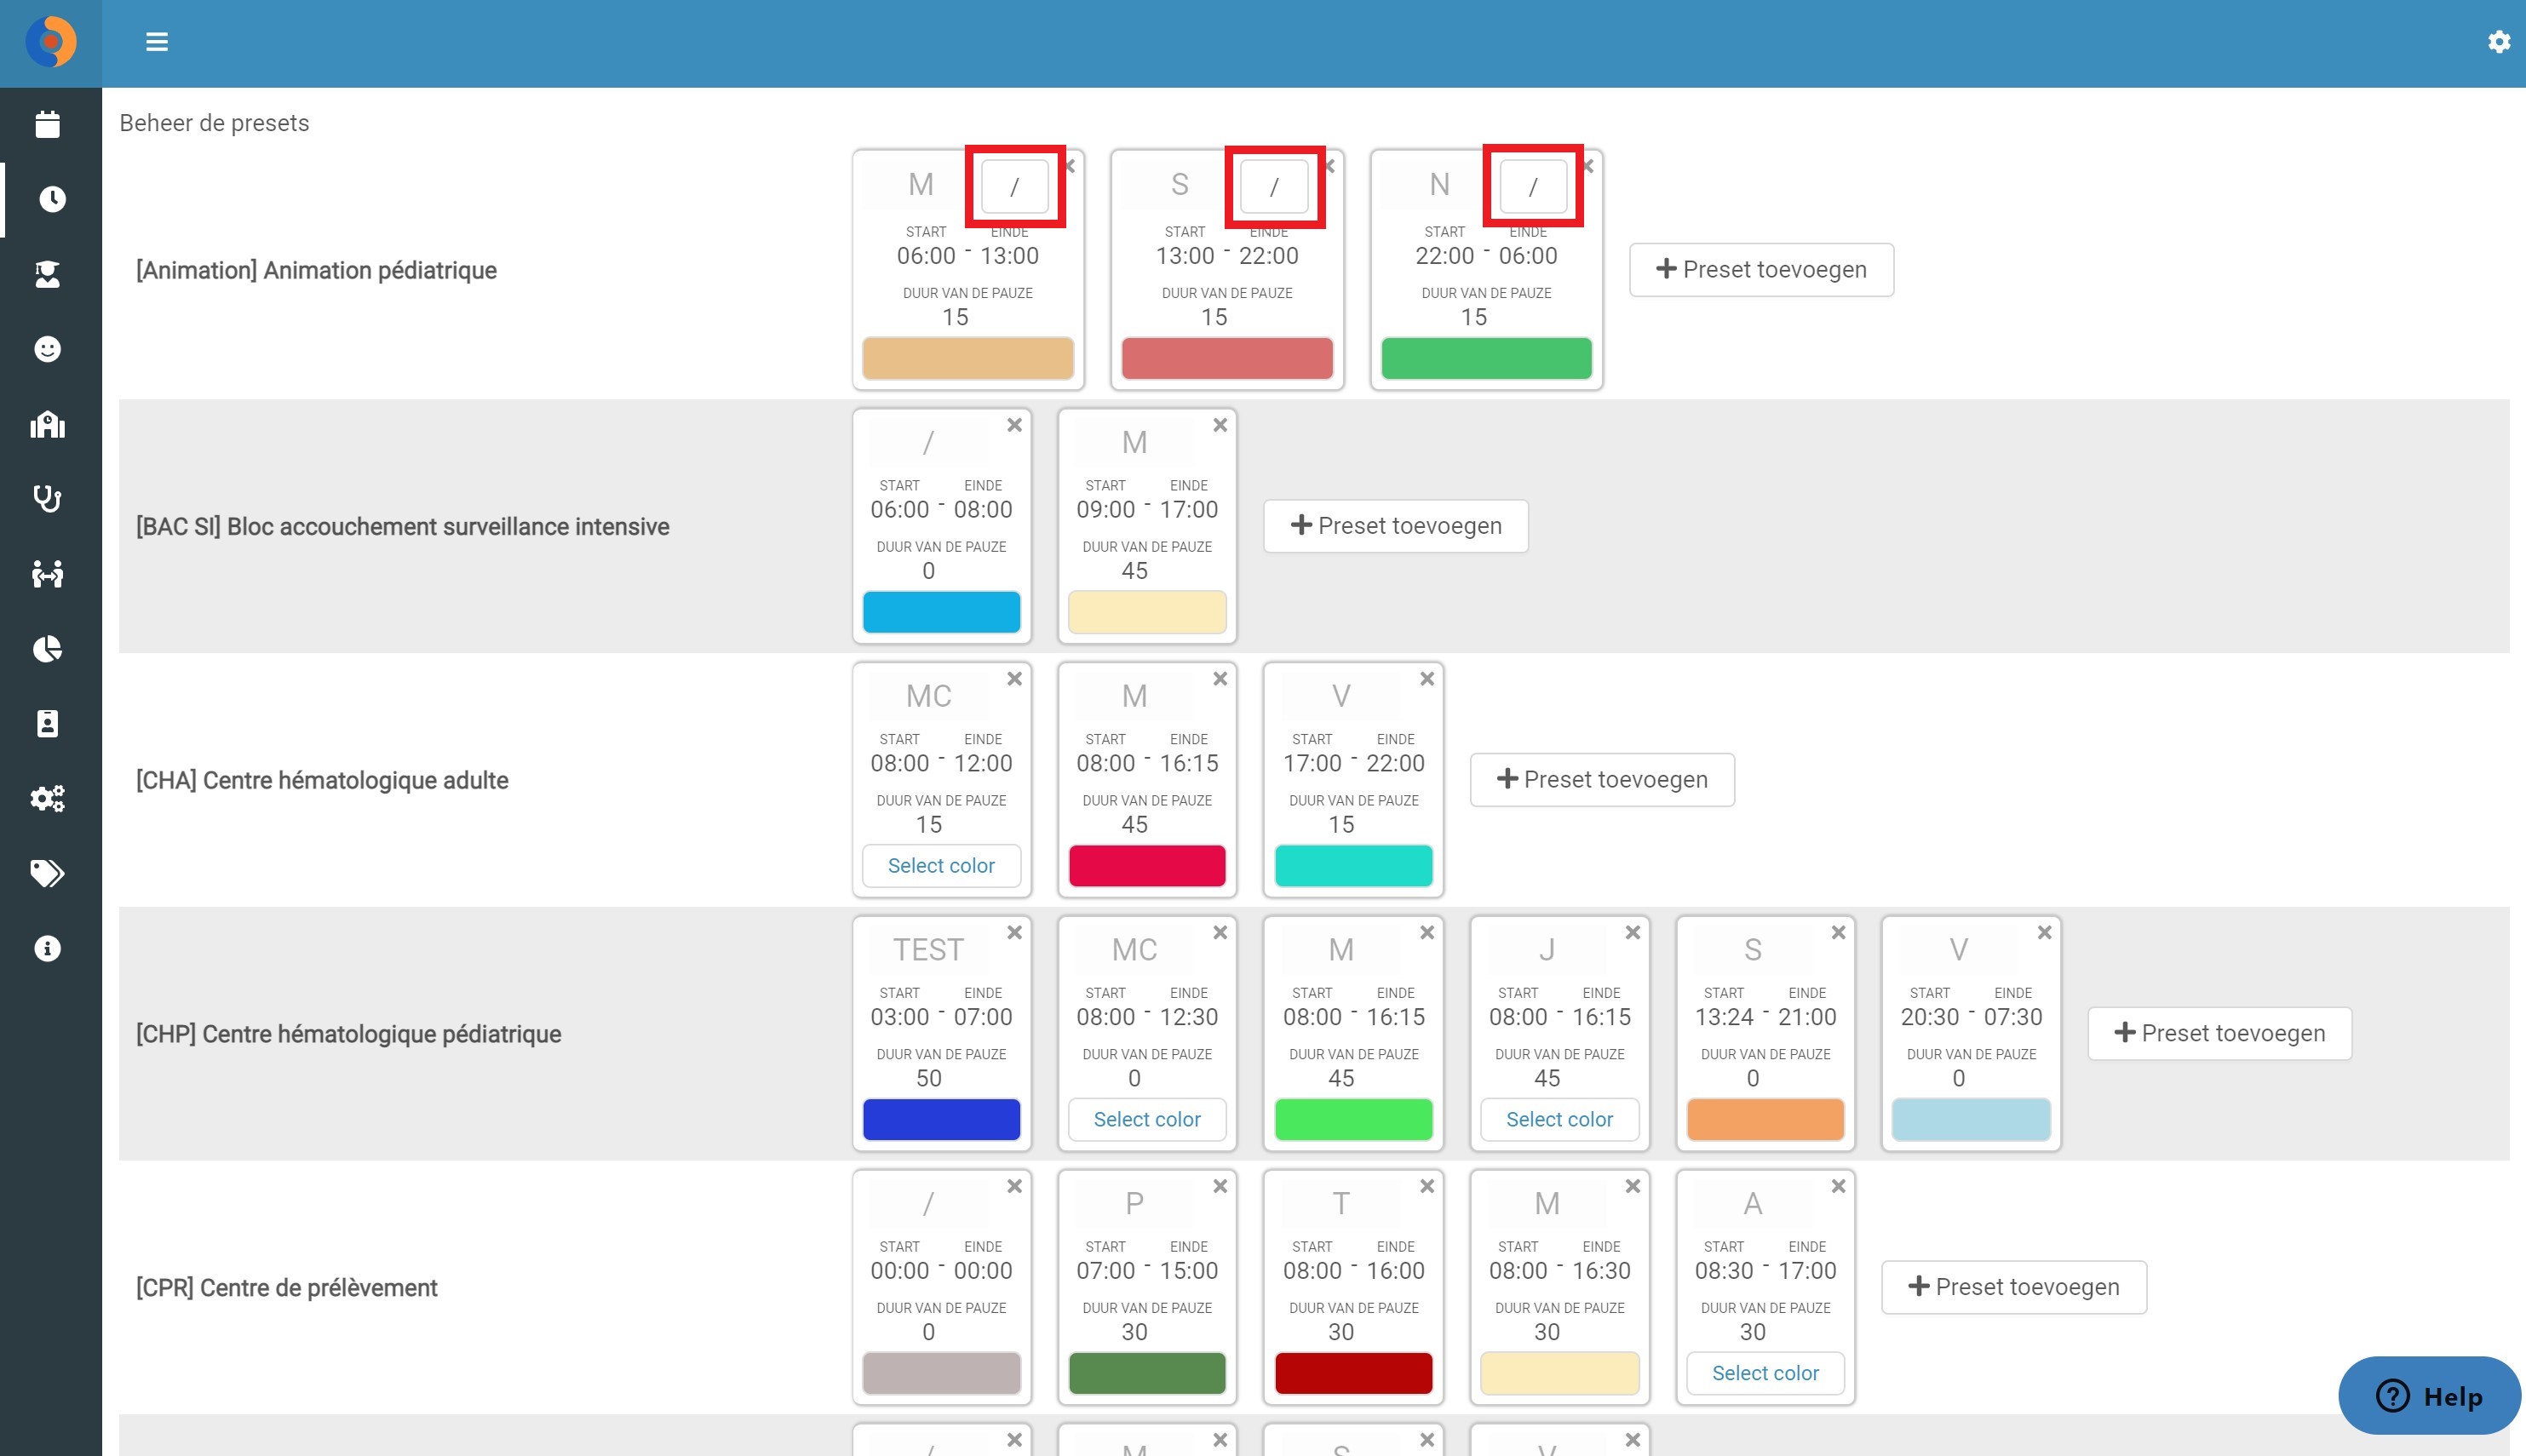
Task: Select color for the CHP J preset
Action: (1559, 1119)
